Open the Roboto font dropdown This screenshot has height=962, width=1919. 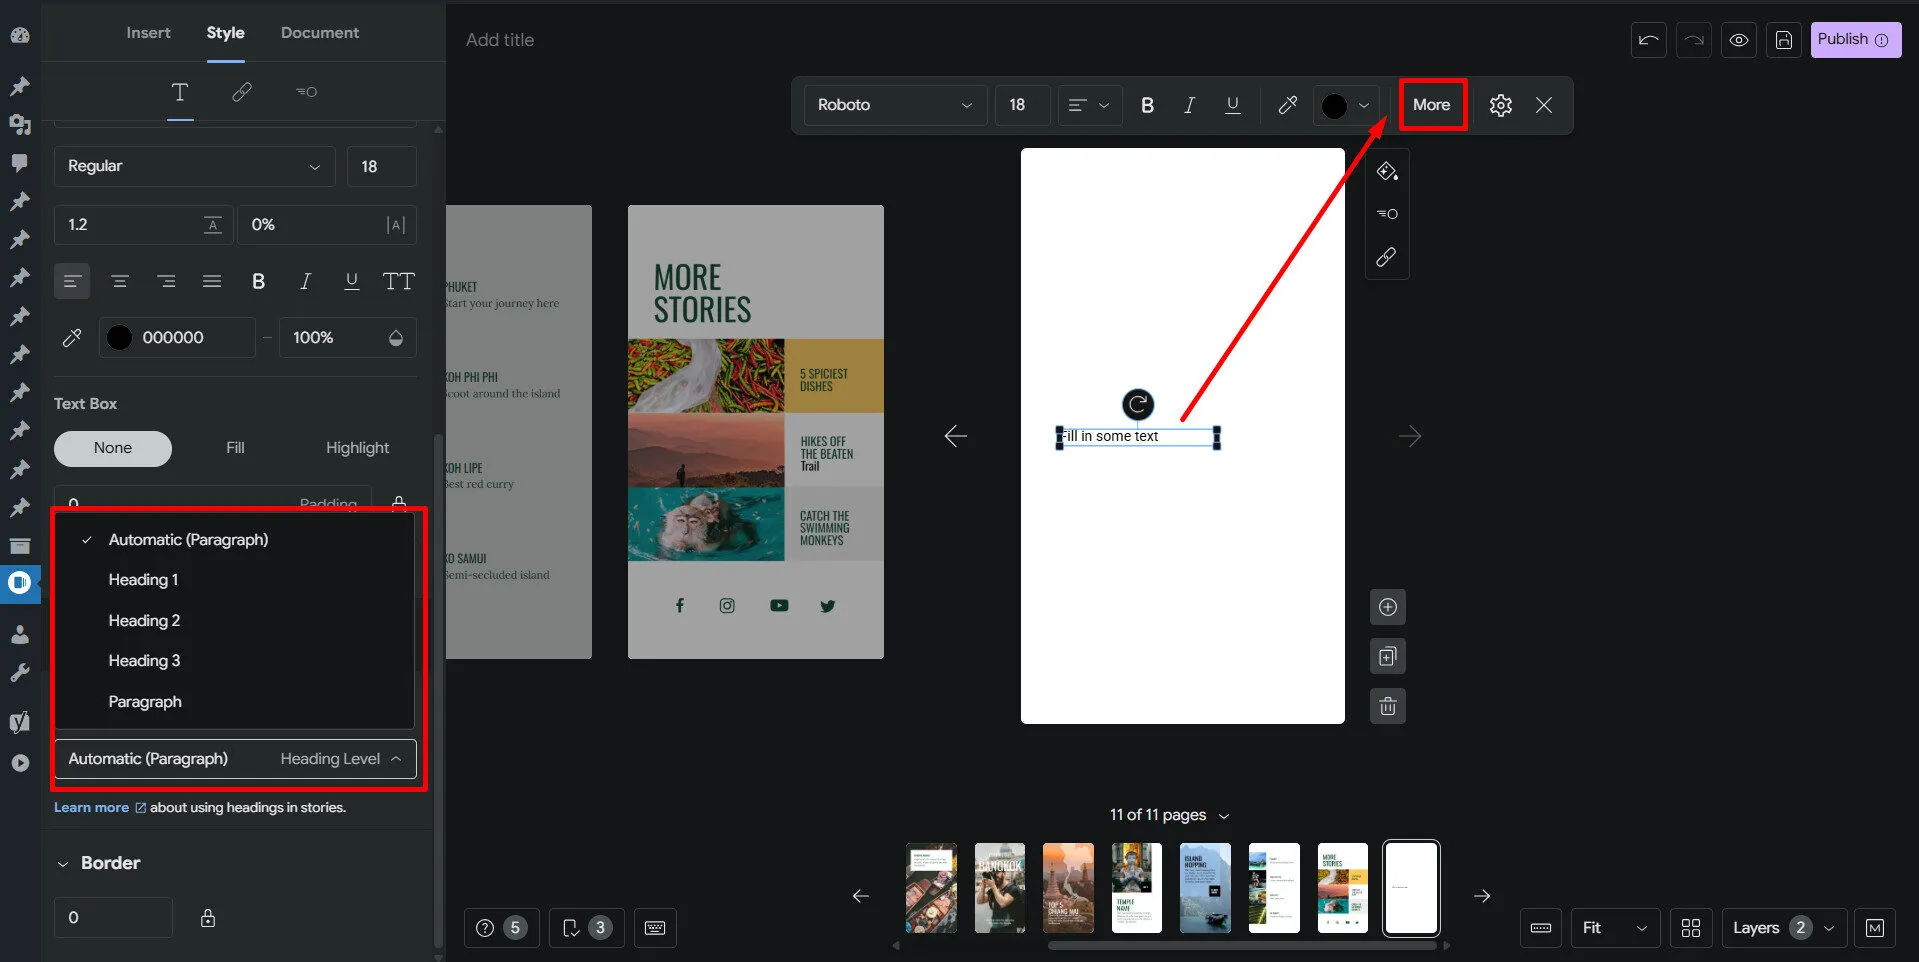(894, 105)
